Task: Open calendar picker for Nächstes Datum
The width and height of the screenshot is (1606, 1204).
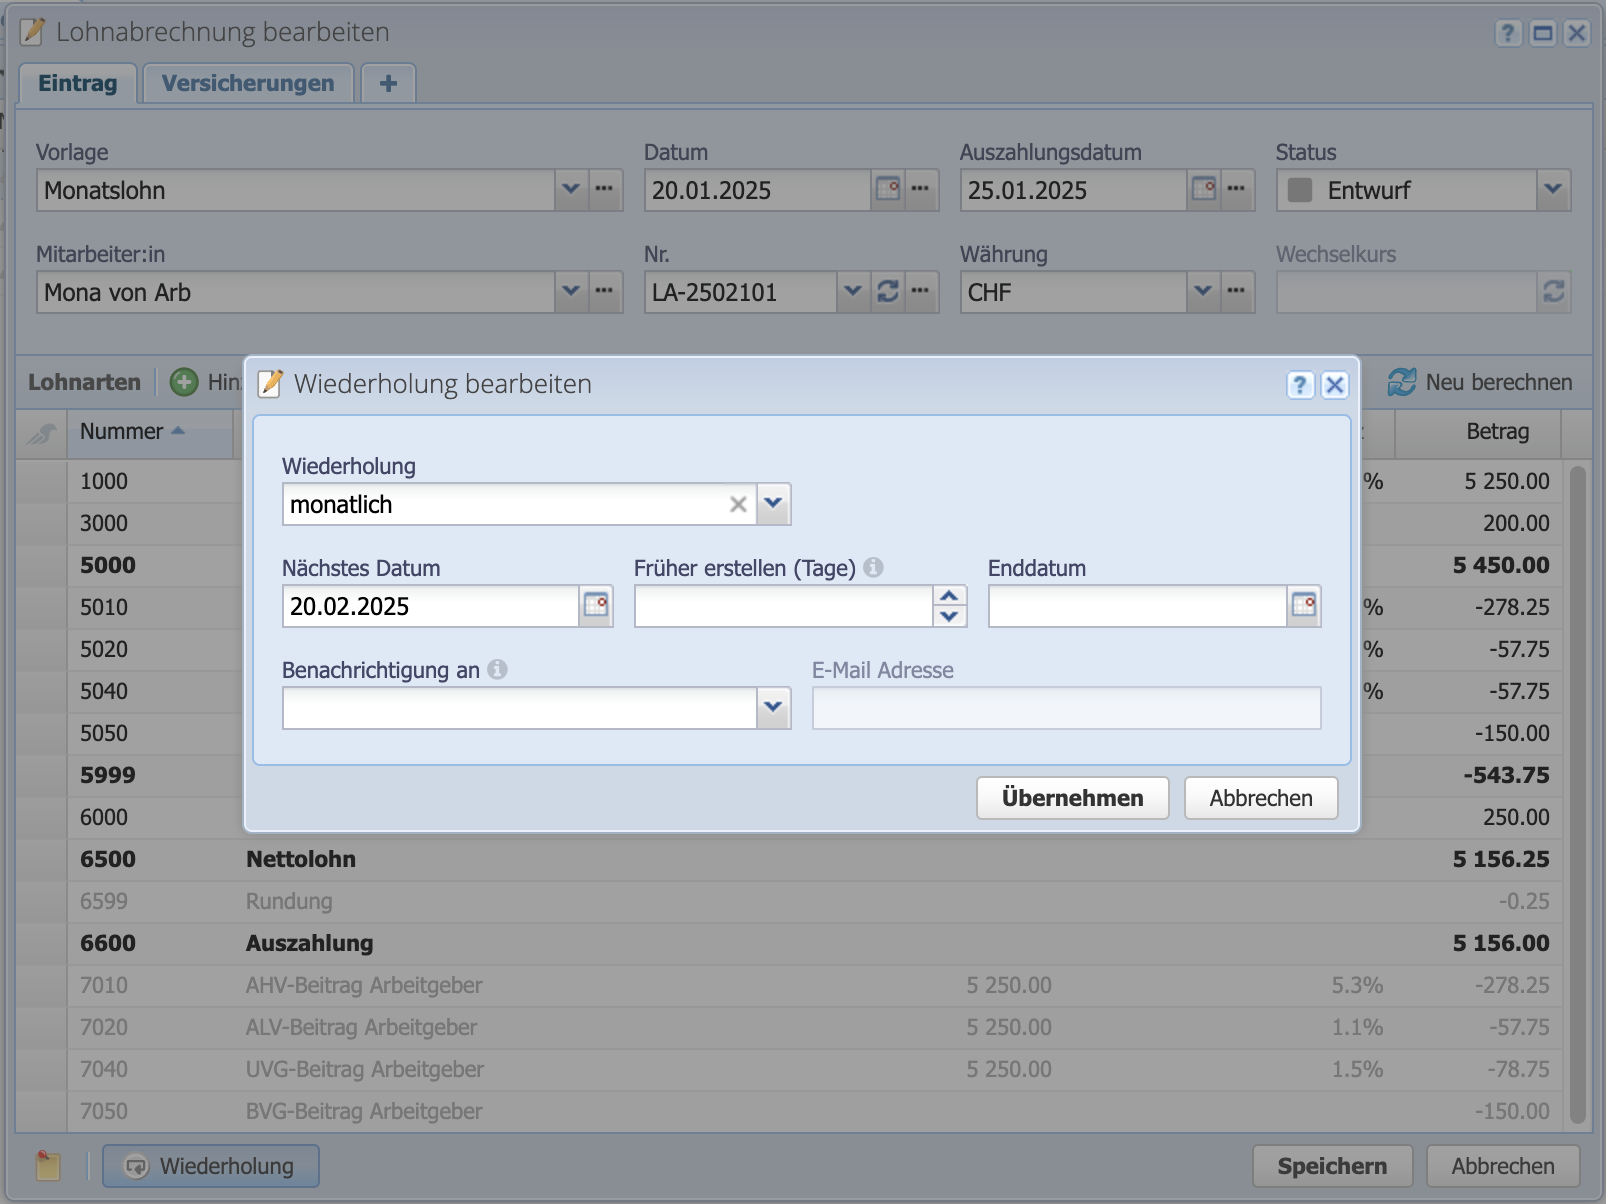Action: point(596,606)
